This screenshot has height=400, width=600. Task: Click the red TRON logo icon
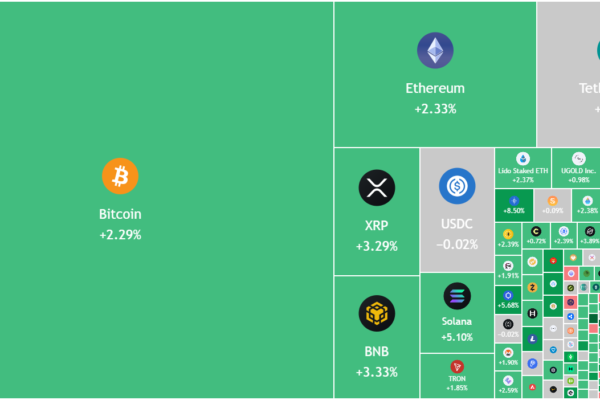coord(457,366)
